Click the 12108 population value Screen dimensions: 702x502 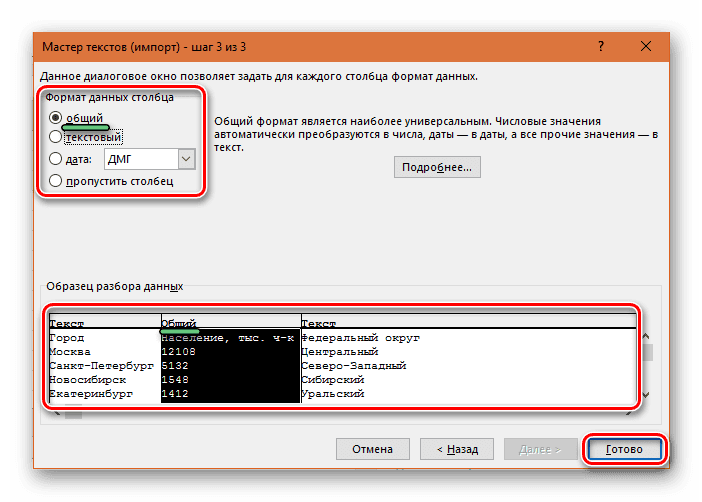pyautogui.click(x=178, y=352)
